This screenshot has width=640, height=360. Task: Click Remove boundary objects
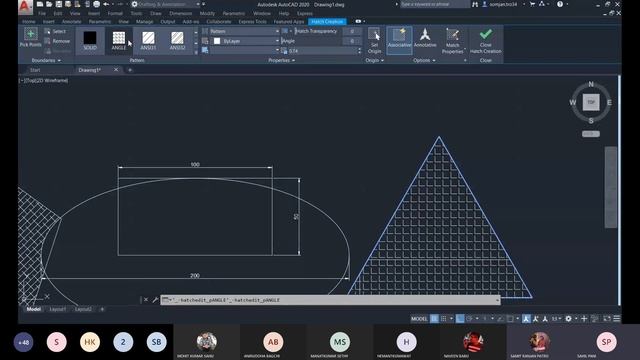click(57, 41)
